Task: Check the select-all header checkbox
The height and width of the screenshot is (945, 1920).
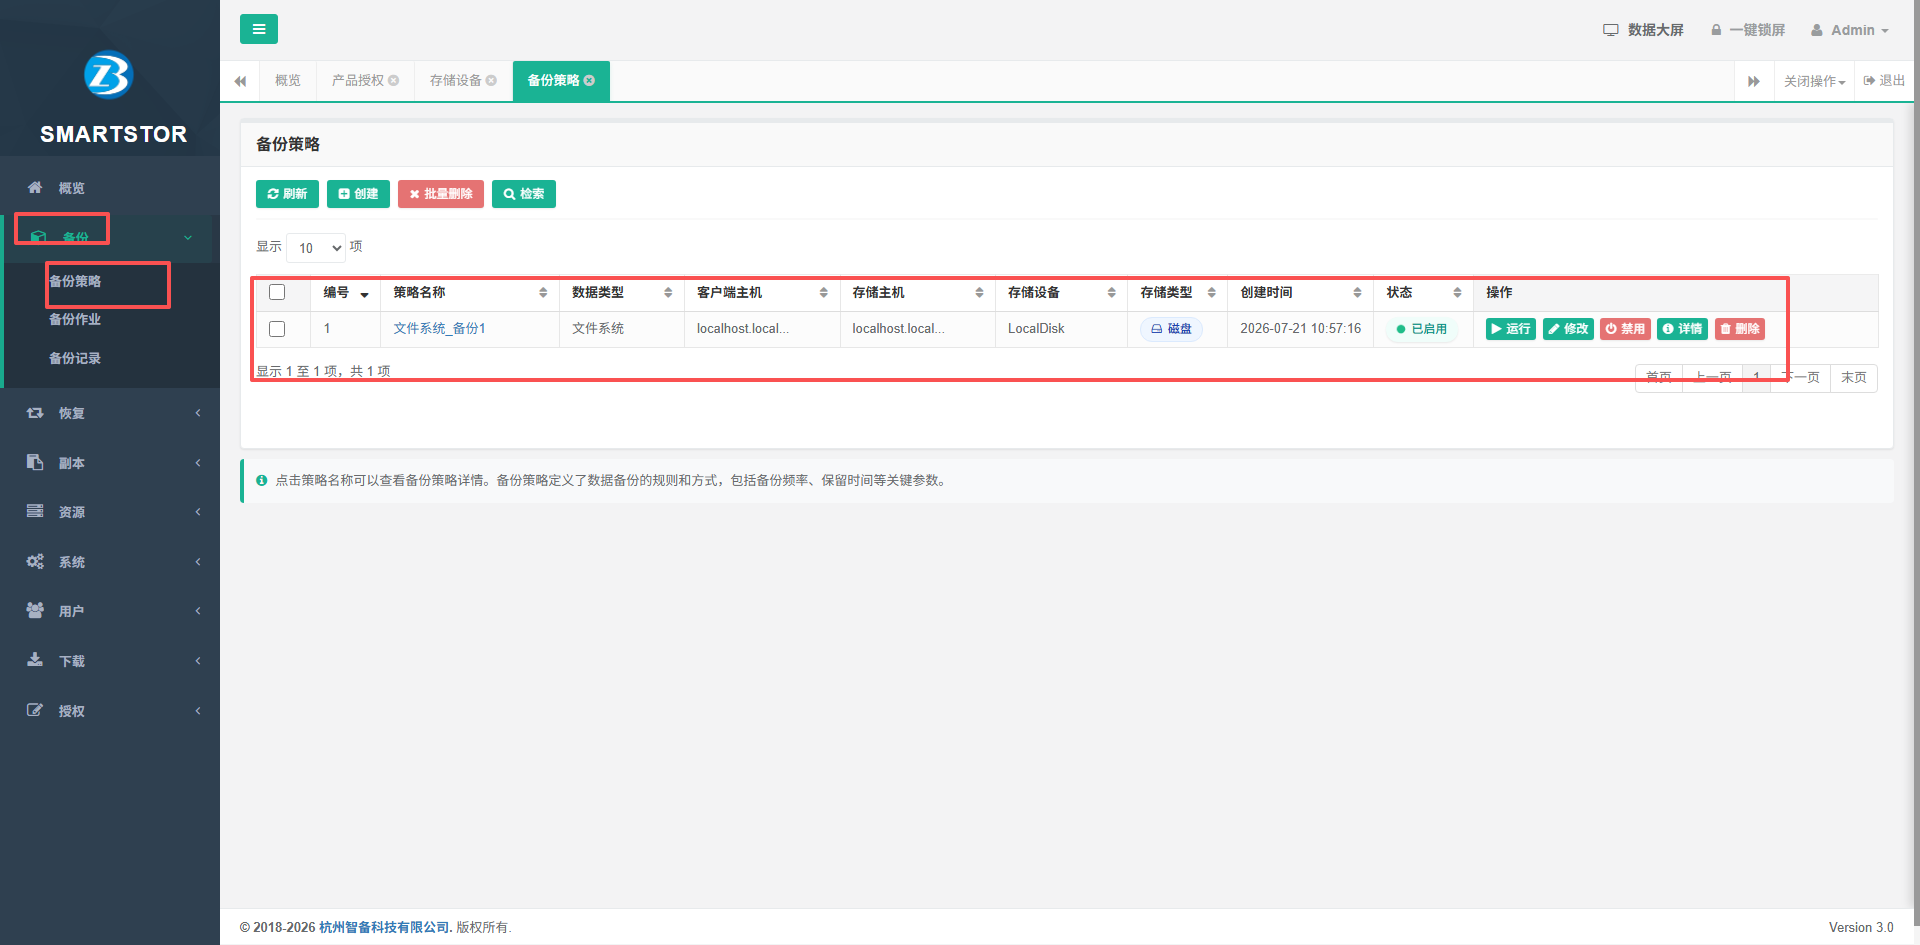Action: coord(277,292)
